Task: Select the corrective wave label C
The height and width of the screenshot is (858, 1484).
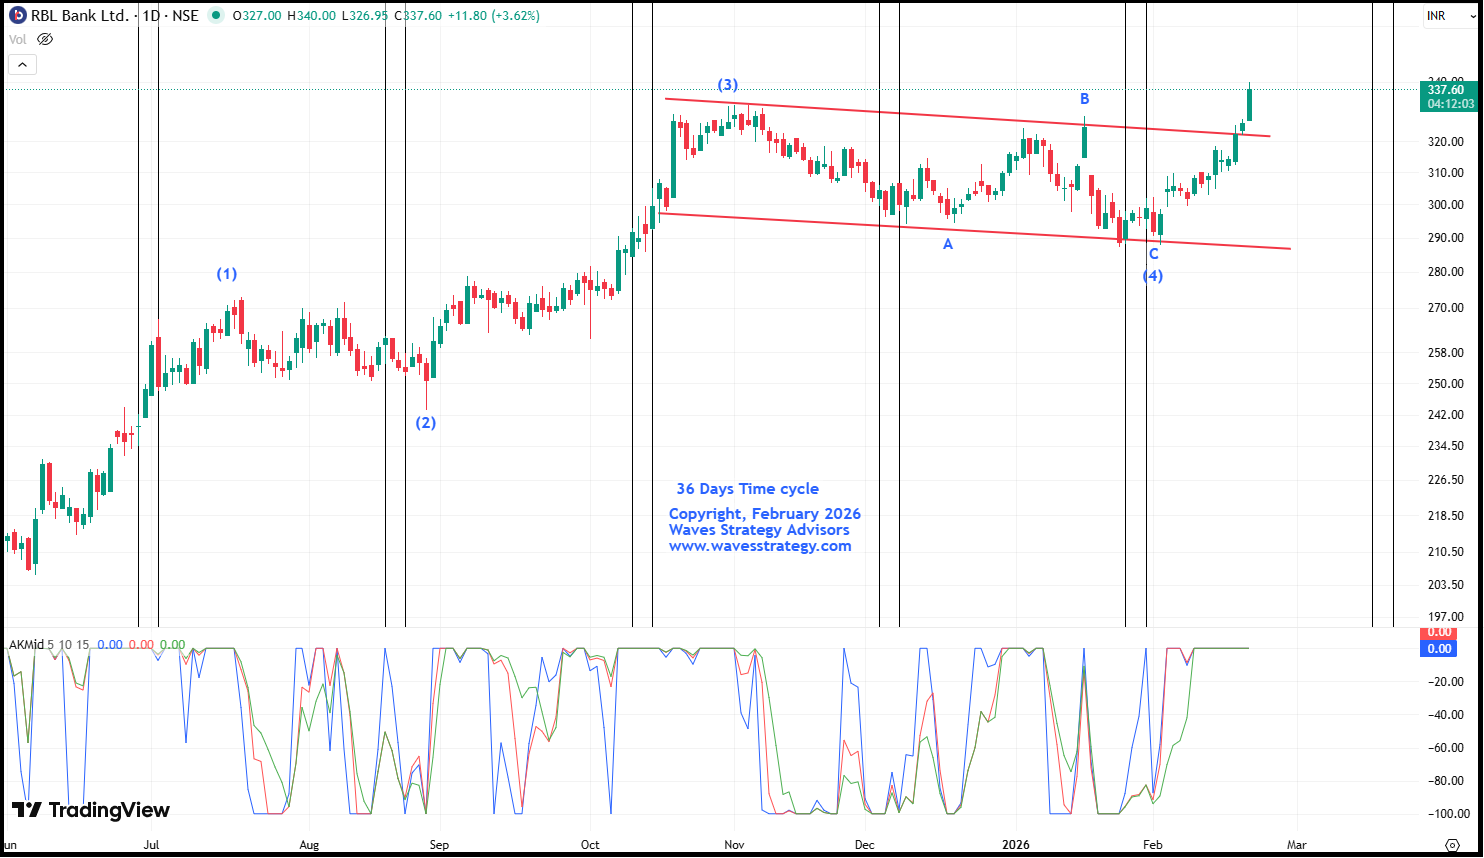Action: click(x=1153, y=254)
